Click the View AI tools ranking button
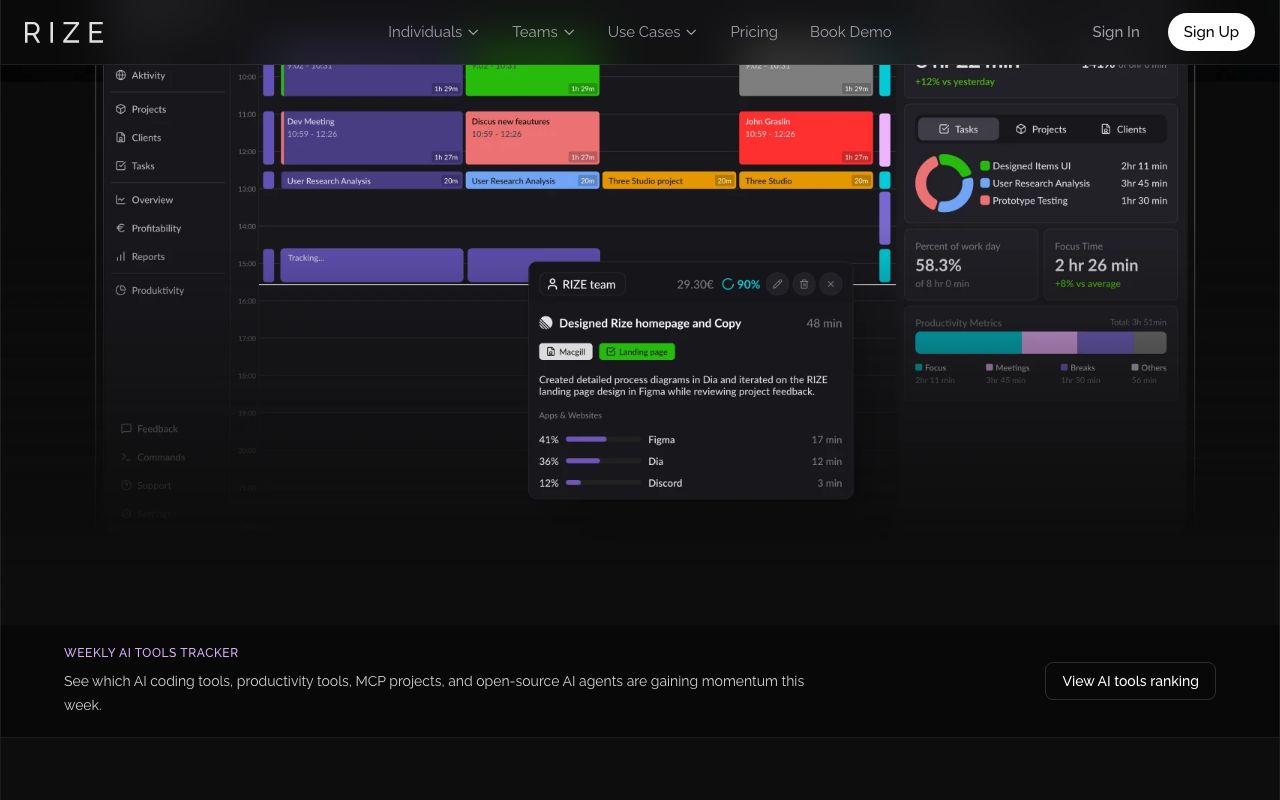Image resolution: width=1280 pixels, height=800 pixels. coord(1130,681)
